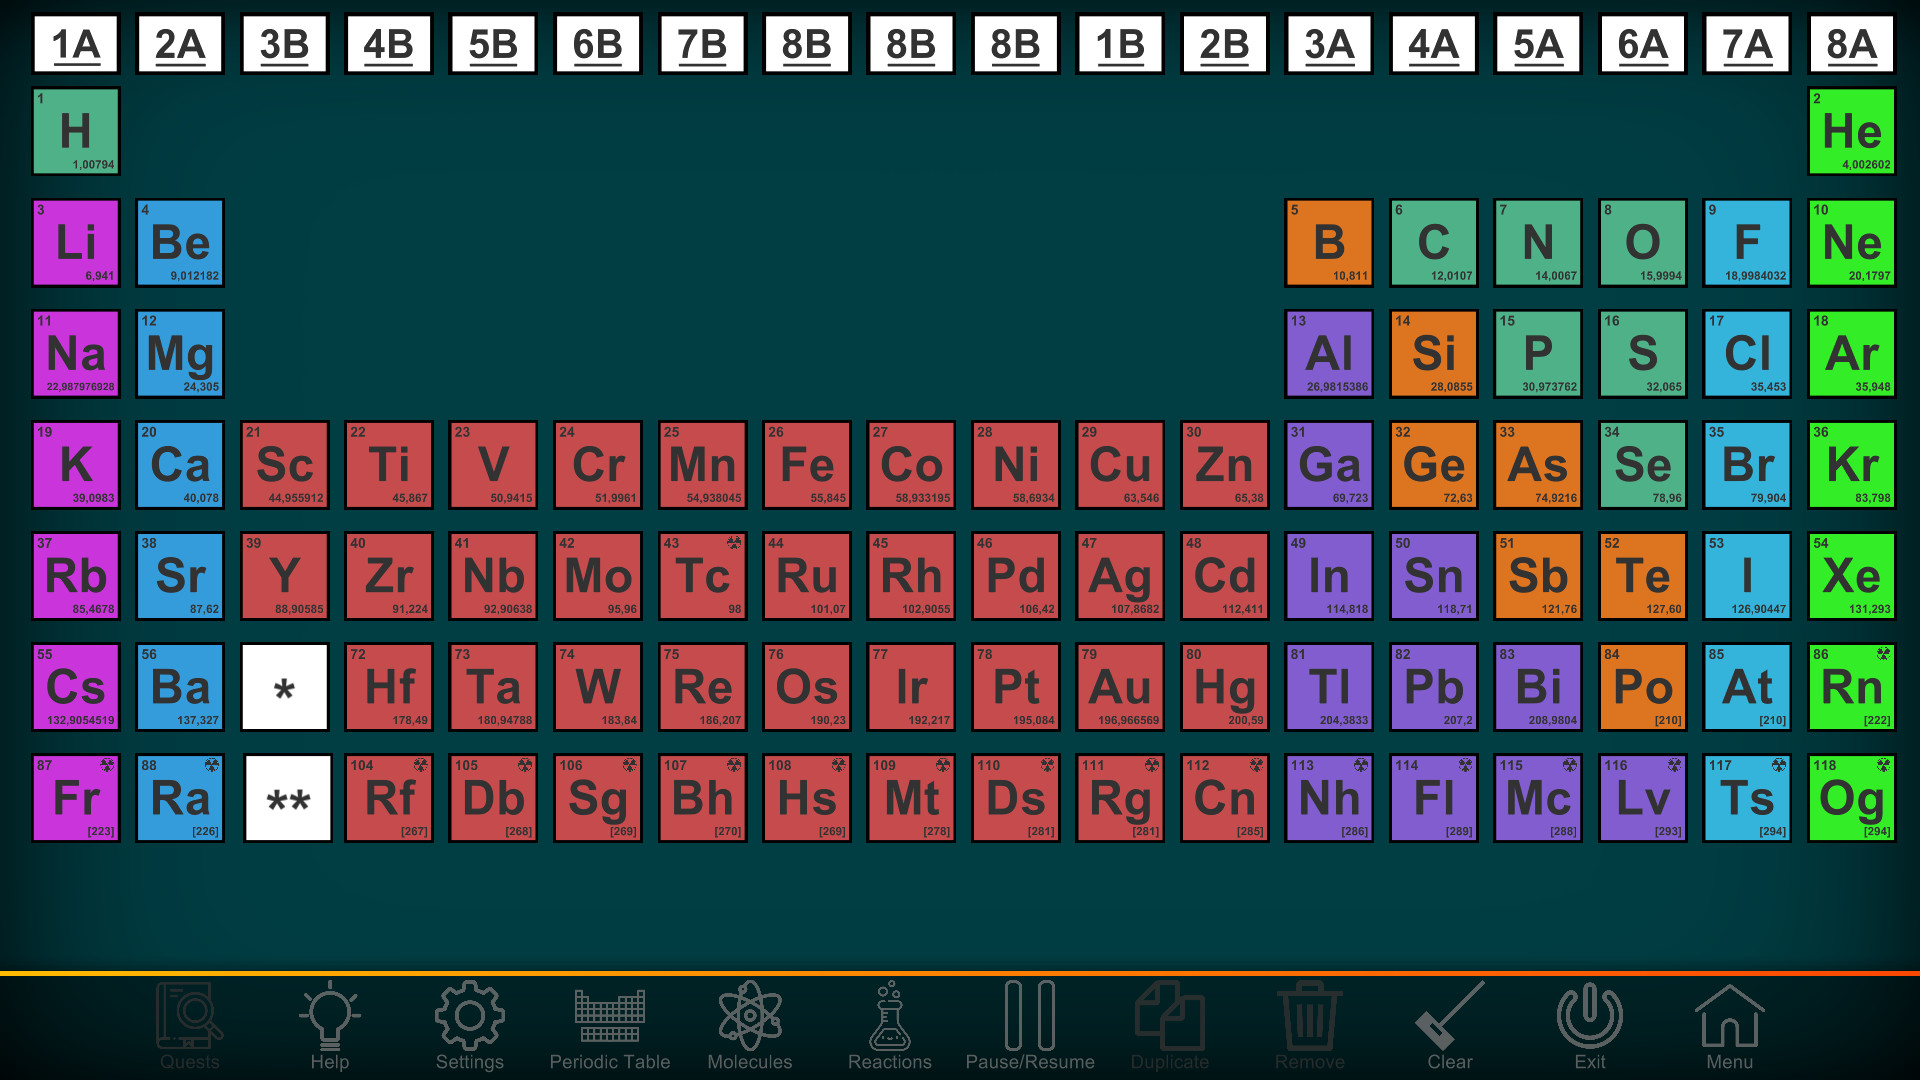Expand the actinides double-asterisk tile
This screenshot has height=1080, width=1920.
point(288,798)
